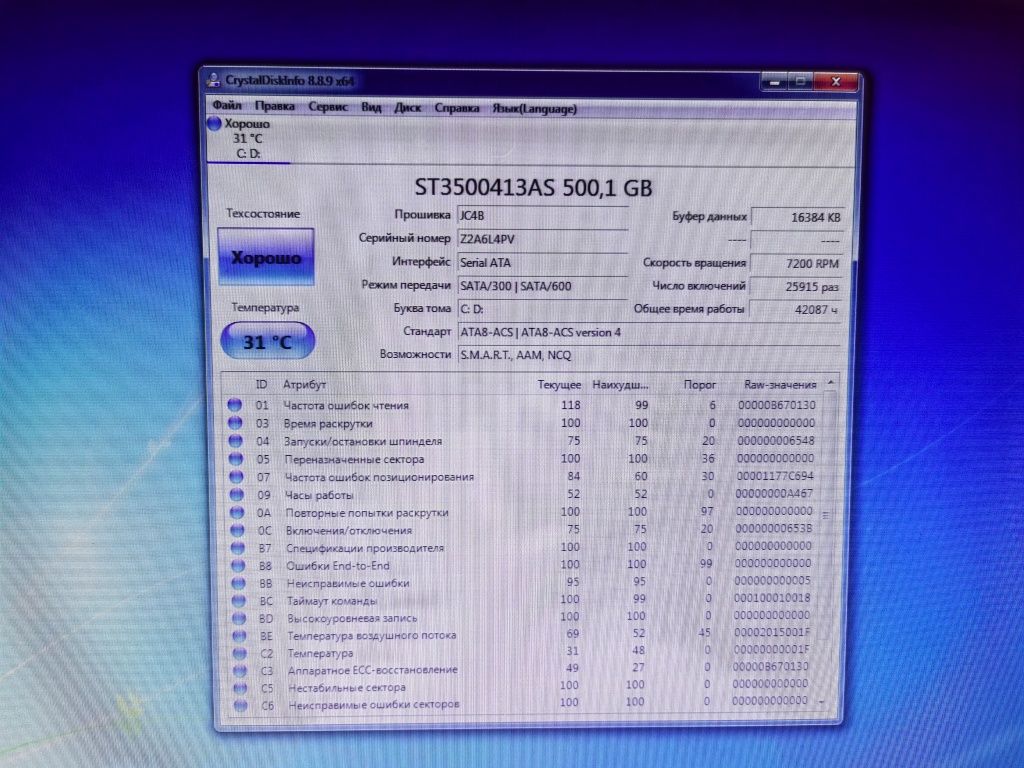Open the Сервис menu

point(328,106)
